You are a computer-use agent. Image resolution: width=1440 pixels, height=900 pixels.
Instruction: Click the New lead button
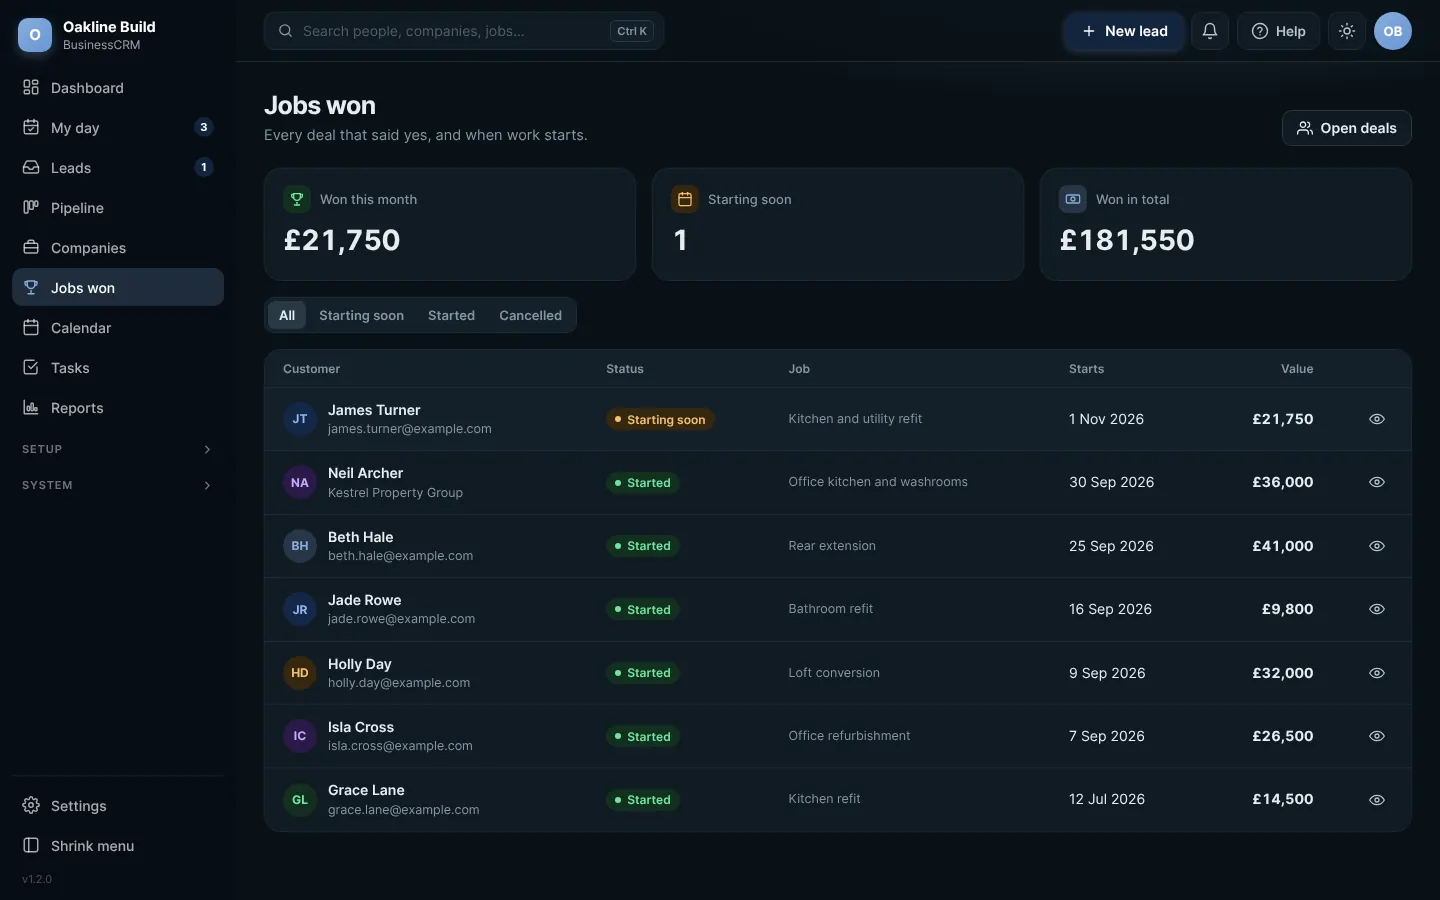1124,31
